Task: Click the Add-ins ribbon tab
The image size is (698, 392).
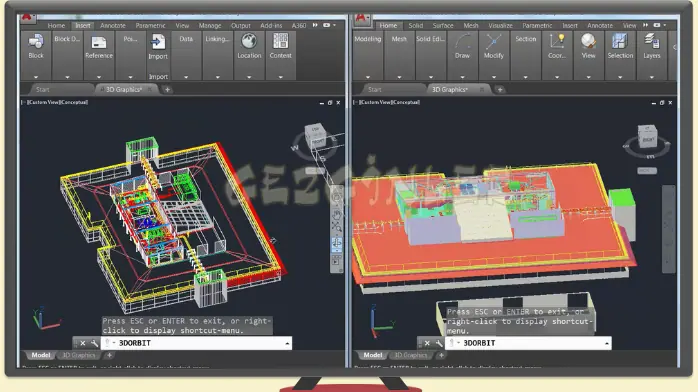Action: click(x=271, y=25)
